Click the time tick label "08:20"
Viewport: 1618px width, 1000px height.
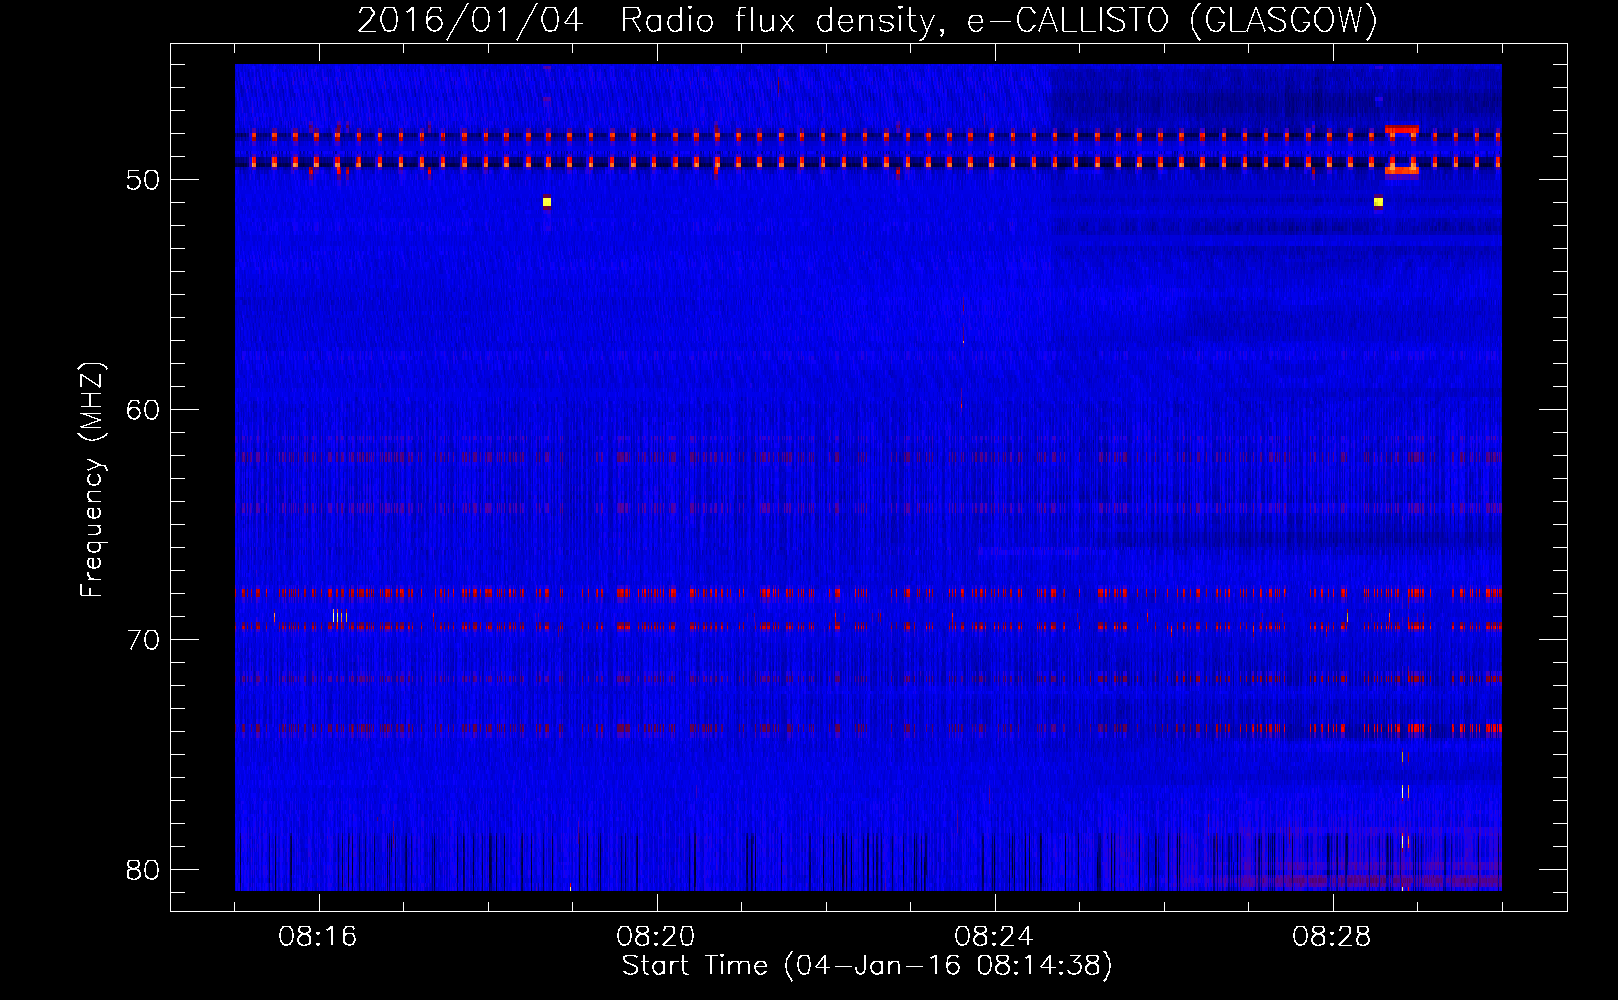coord(656,937)
